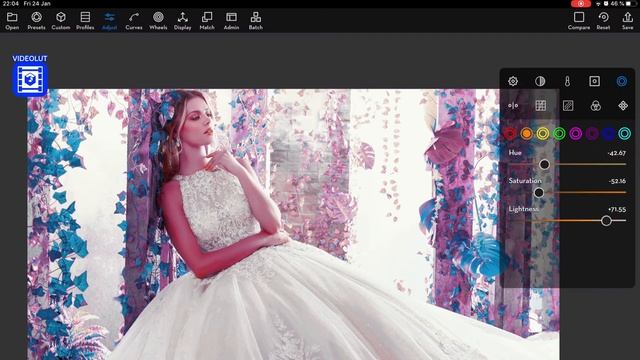Image resolution: width=640 pixels, height=360 pixels.
Task: Click the Saturation slider handle
Action: (539, 192)
